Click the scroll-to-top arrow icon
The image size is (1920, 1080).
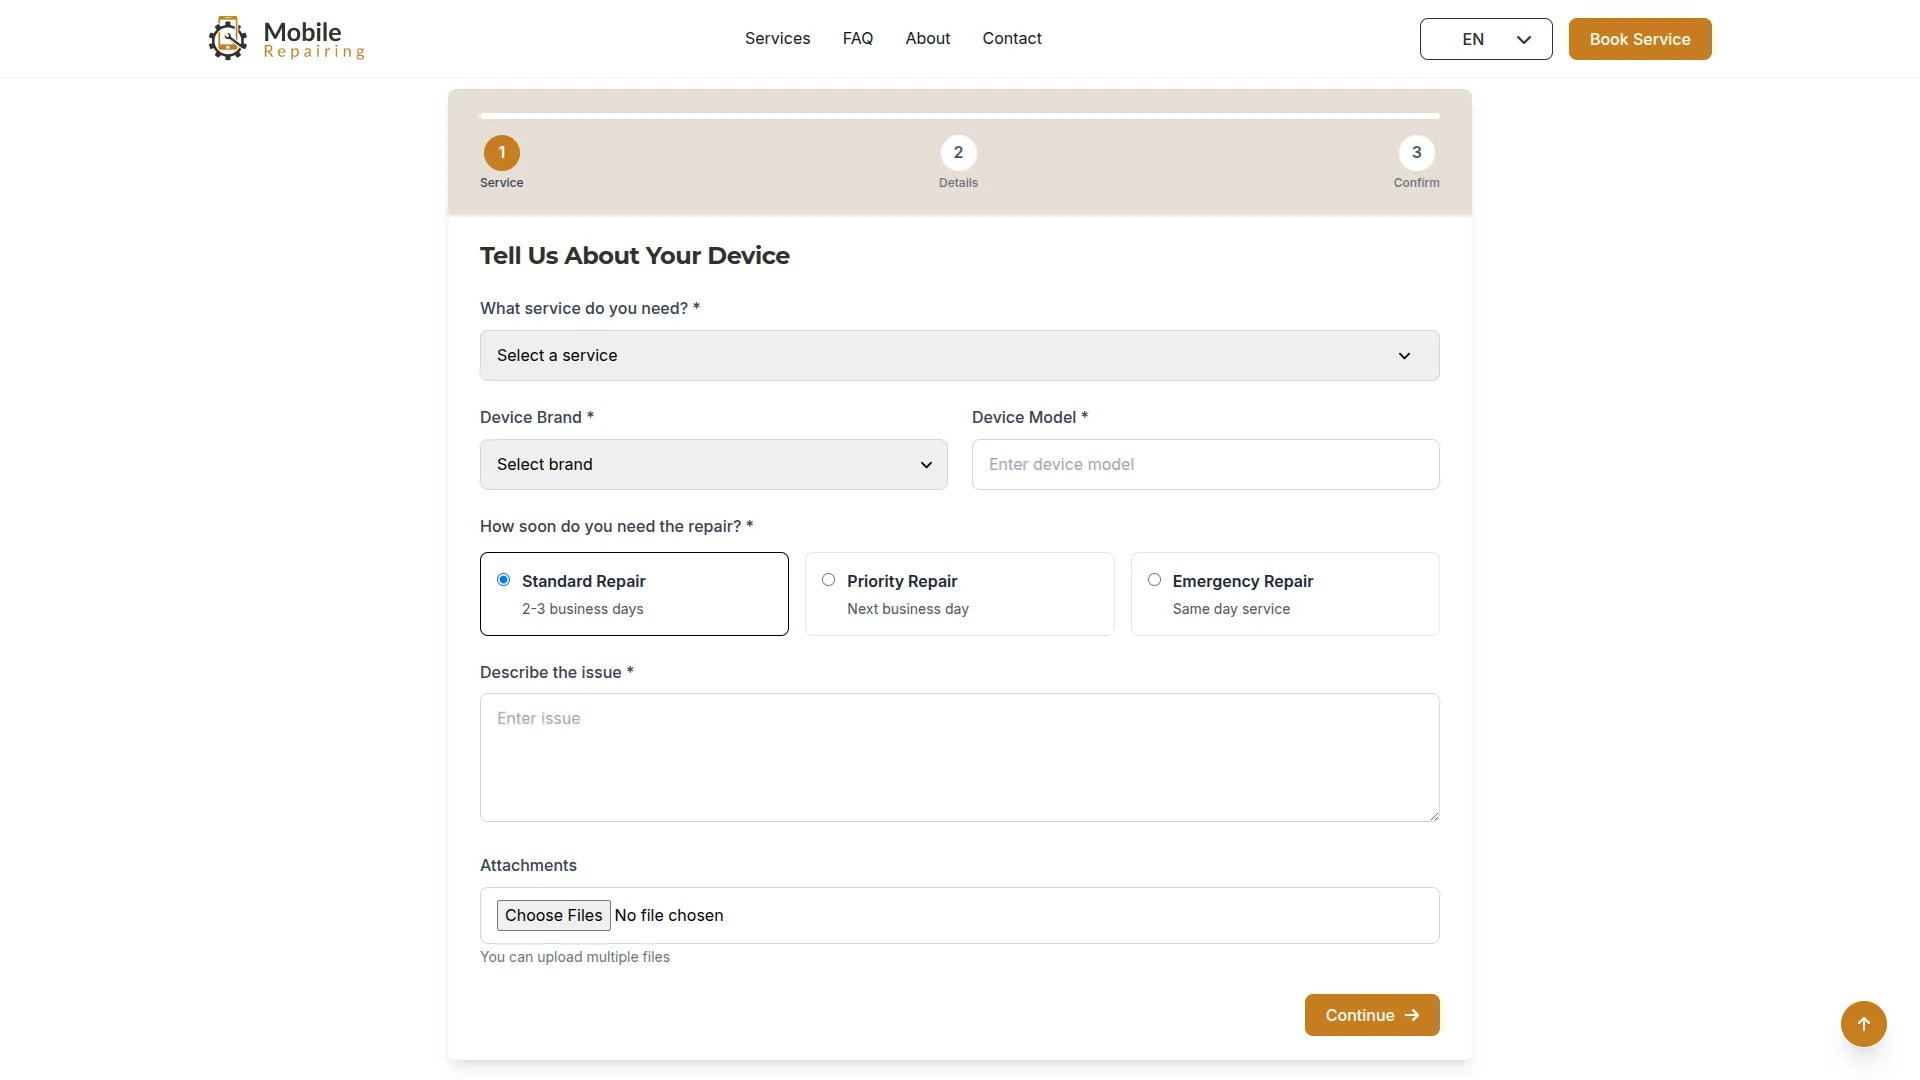[1864, 1024]
